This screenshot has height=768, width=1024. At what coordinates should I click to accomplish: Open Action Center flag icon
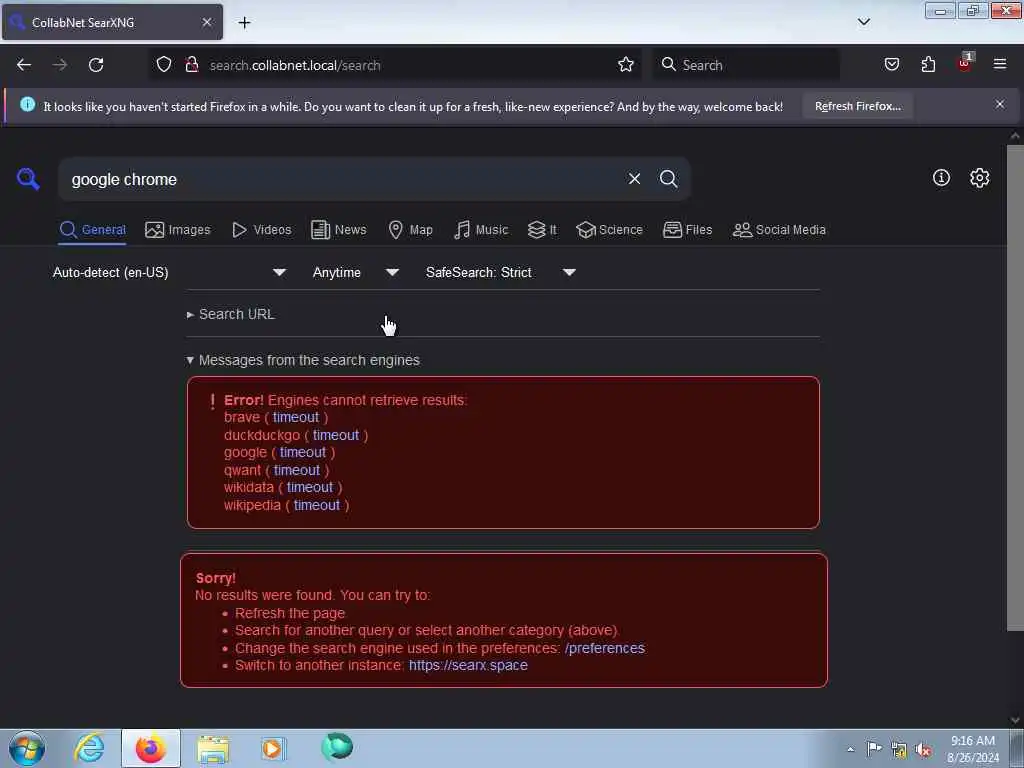(x=874, y=748)
